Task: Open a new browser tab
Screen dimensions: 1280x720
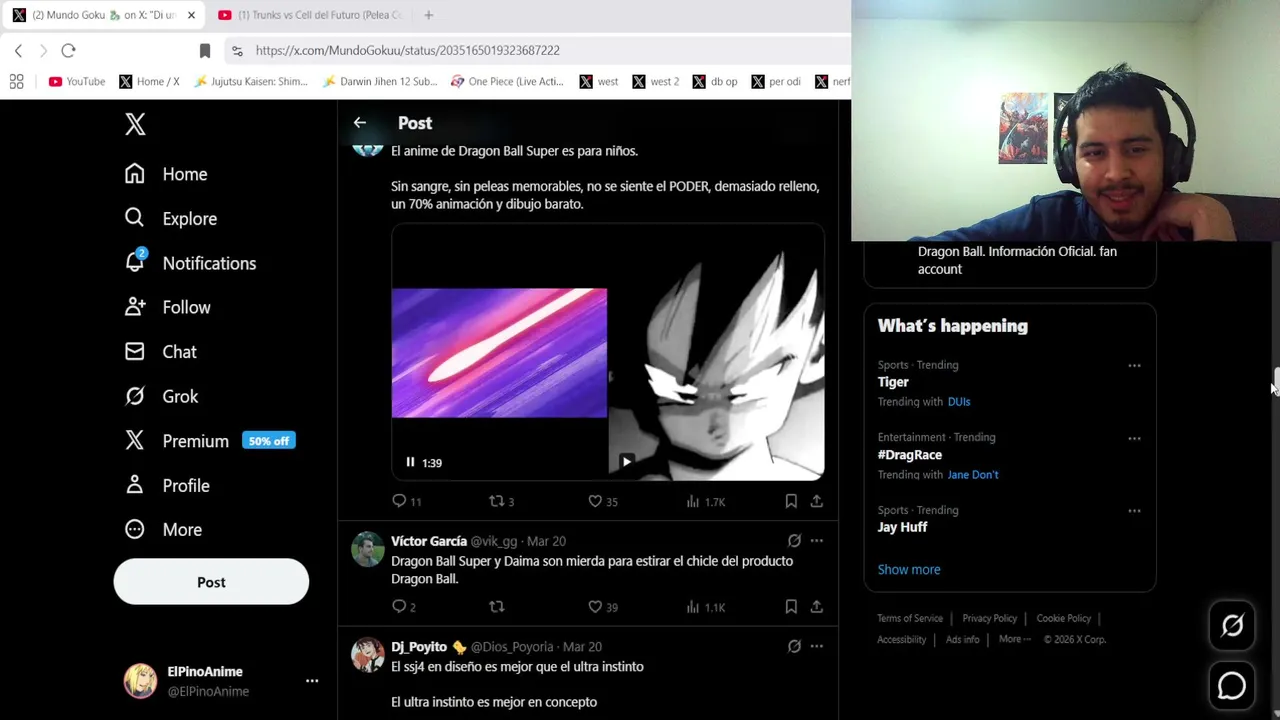Action: tap(428, 15)
